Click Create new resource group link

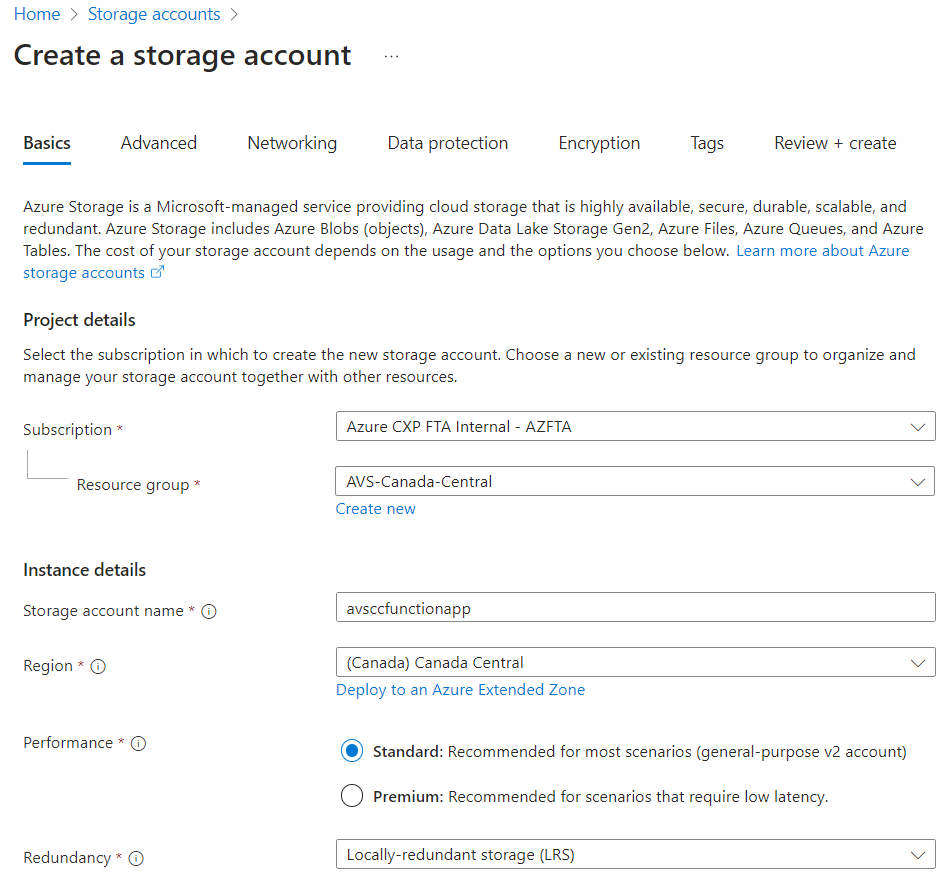click(375, 509)
